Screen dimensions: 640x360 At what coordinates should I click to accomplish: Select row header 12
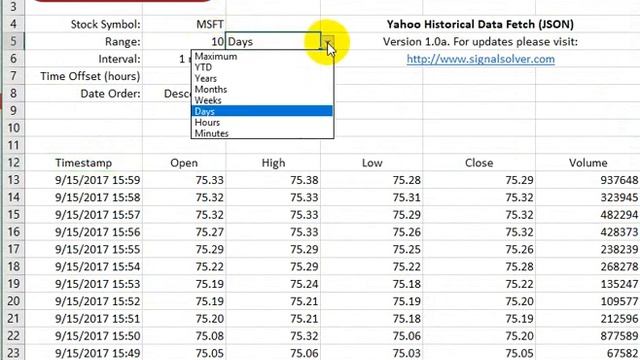click(13, 163)
